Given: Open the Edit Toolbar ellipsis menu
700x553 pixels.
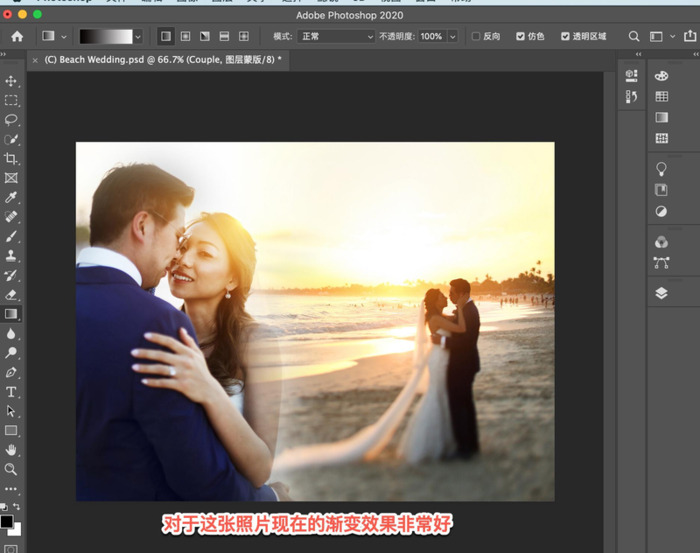Looking at the screenshot, I should [11, 489].
